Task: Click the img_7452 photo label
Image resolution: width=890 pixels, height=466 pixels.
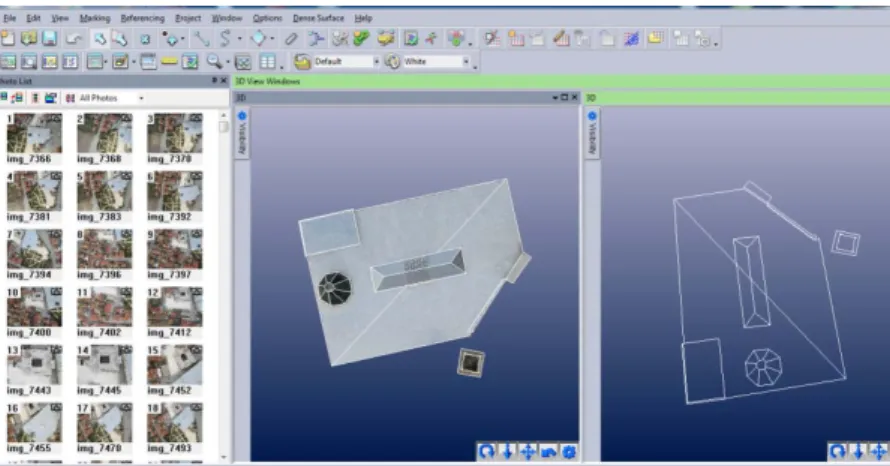Action: point(169,391)
